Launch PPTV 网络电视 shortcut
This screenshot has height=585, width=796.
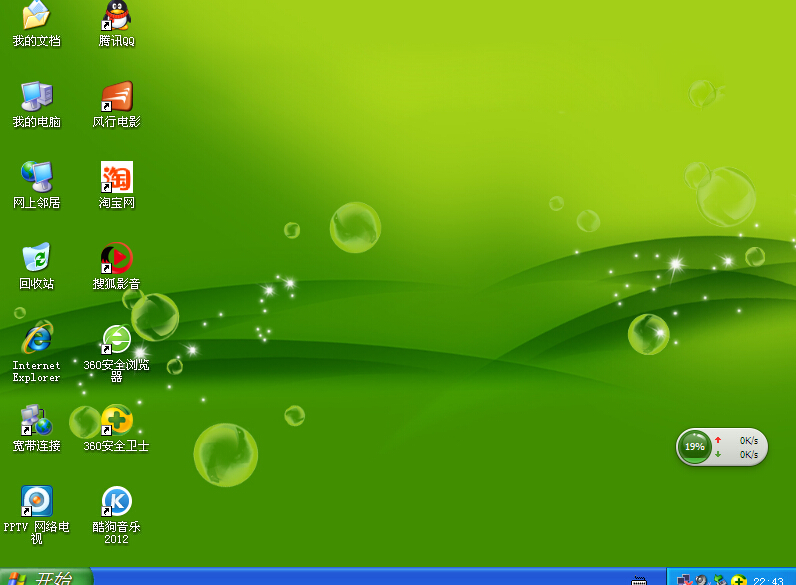(36, 501)
